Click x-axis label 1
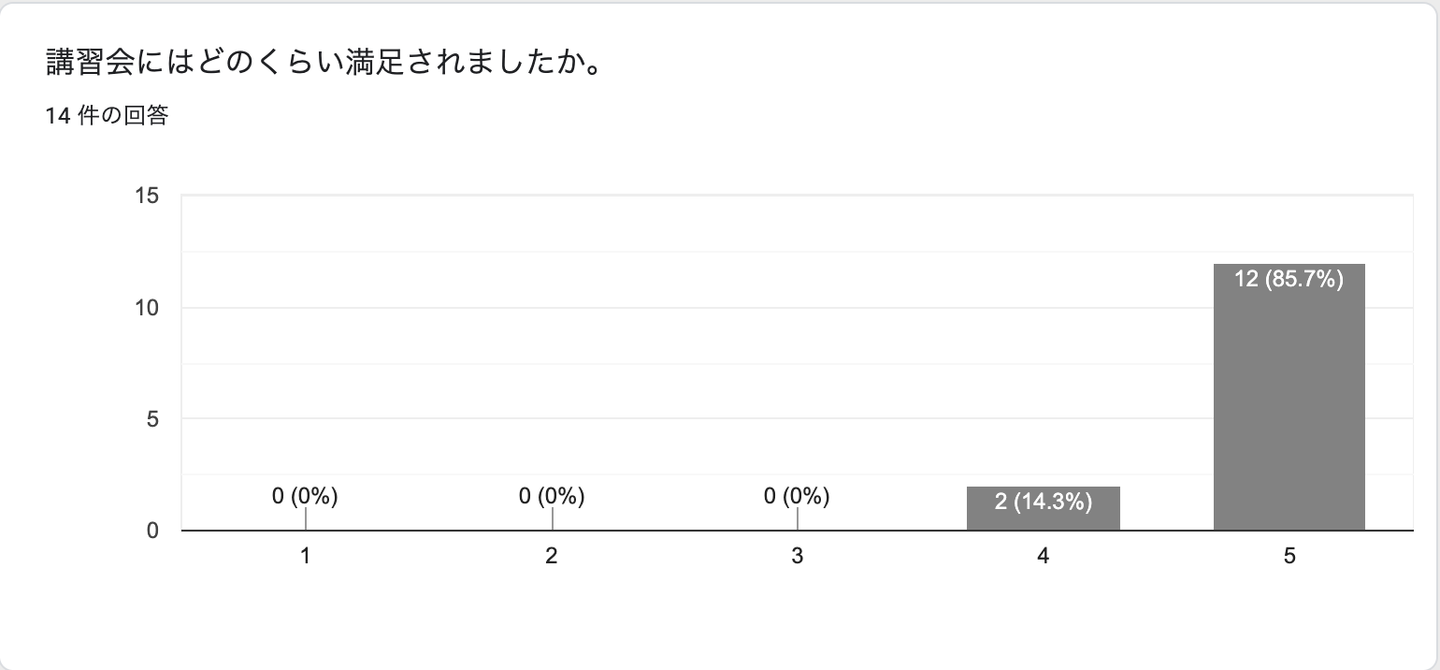 (305, 556)
